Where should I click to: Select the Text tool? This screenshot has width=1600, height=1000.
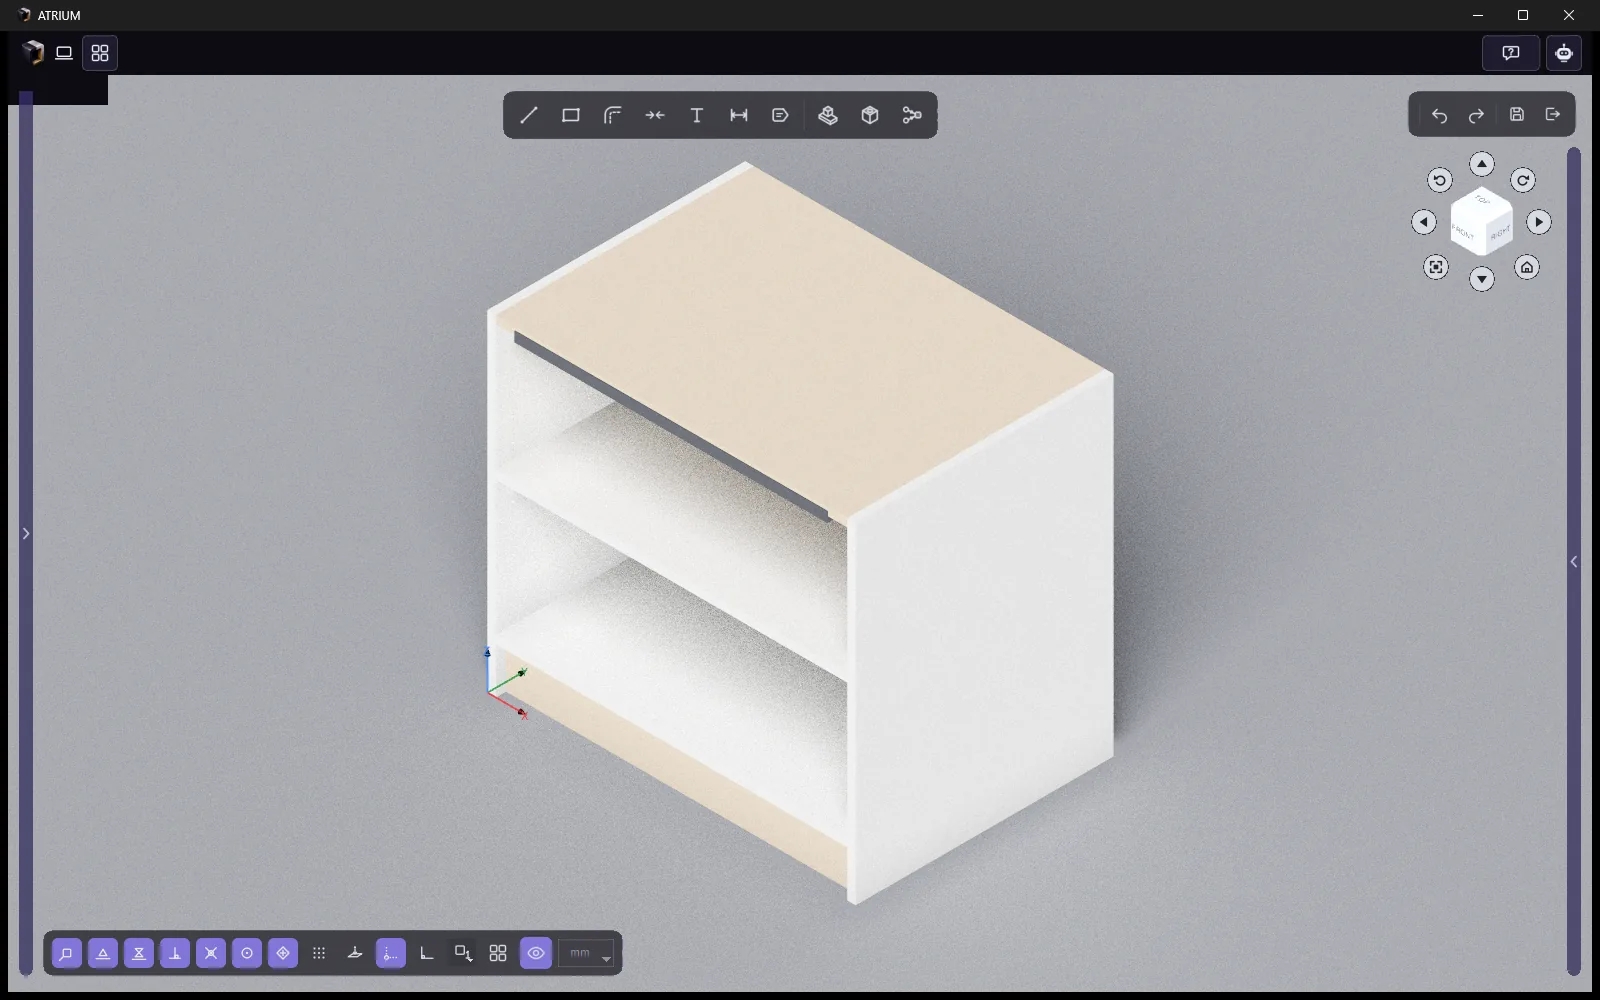(x=697, y=115)
